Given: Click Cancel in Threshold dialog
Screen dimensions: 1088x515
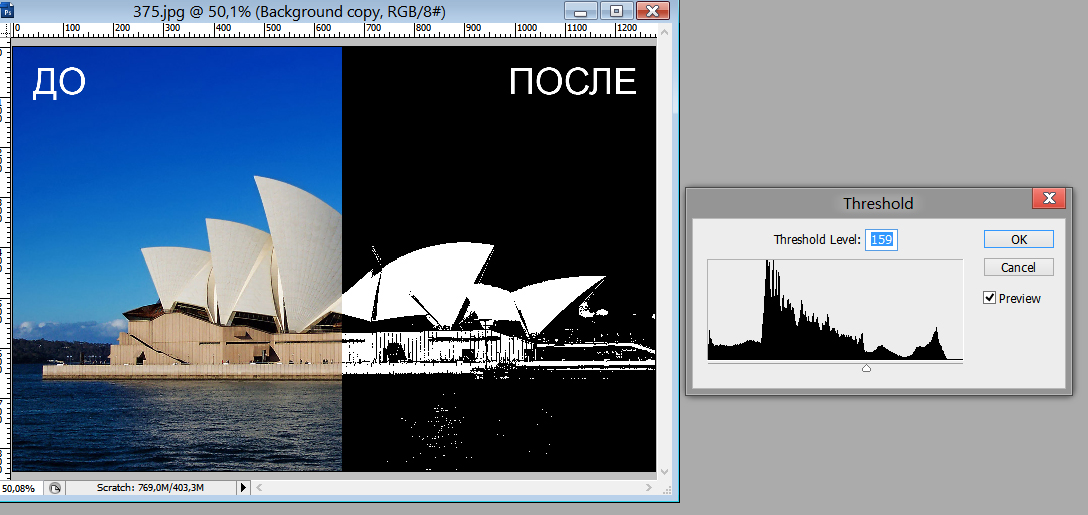Looking at the screenshot, I should (1019, 267).
